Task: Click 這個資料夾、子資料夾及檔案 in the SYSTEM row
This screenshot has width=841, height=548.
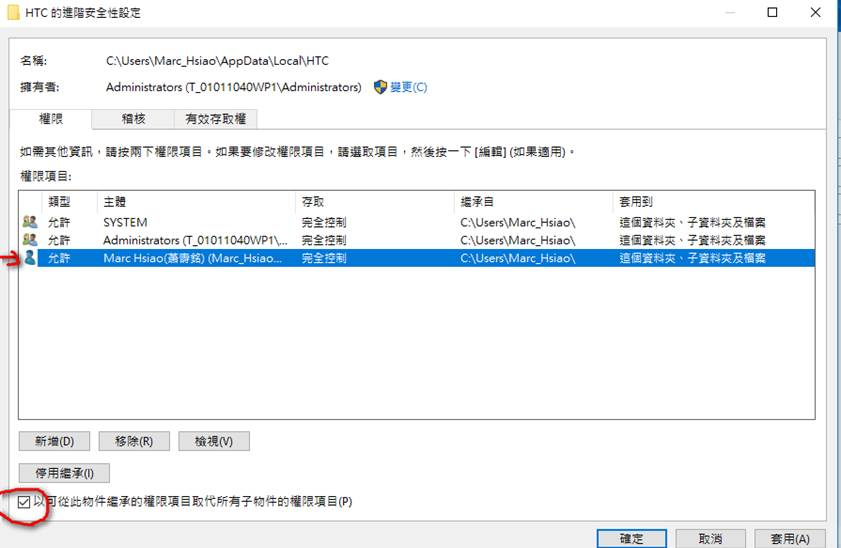Action: pyautogui.click(x=692, y=222)
